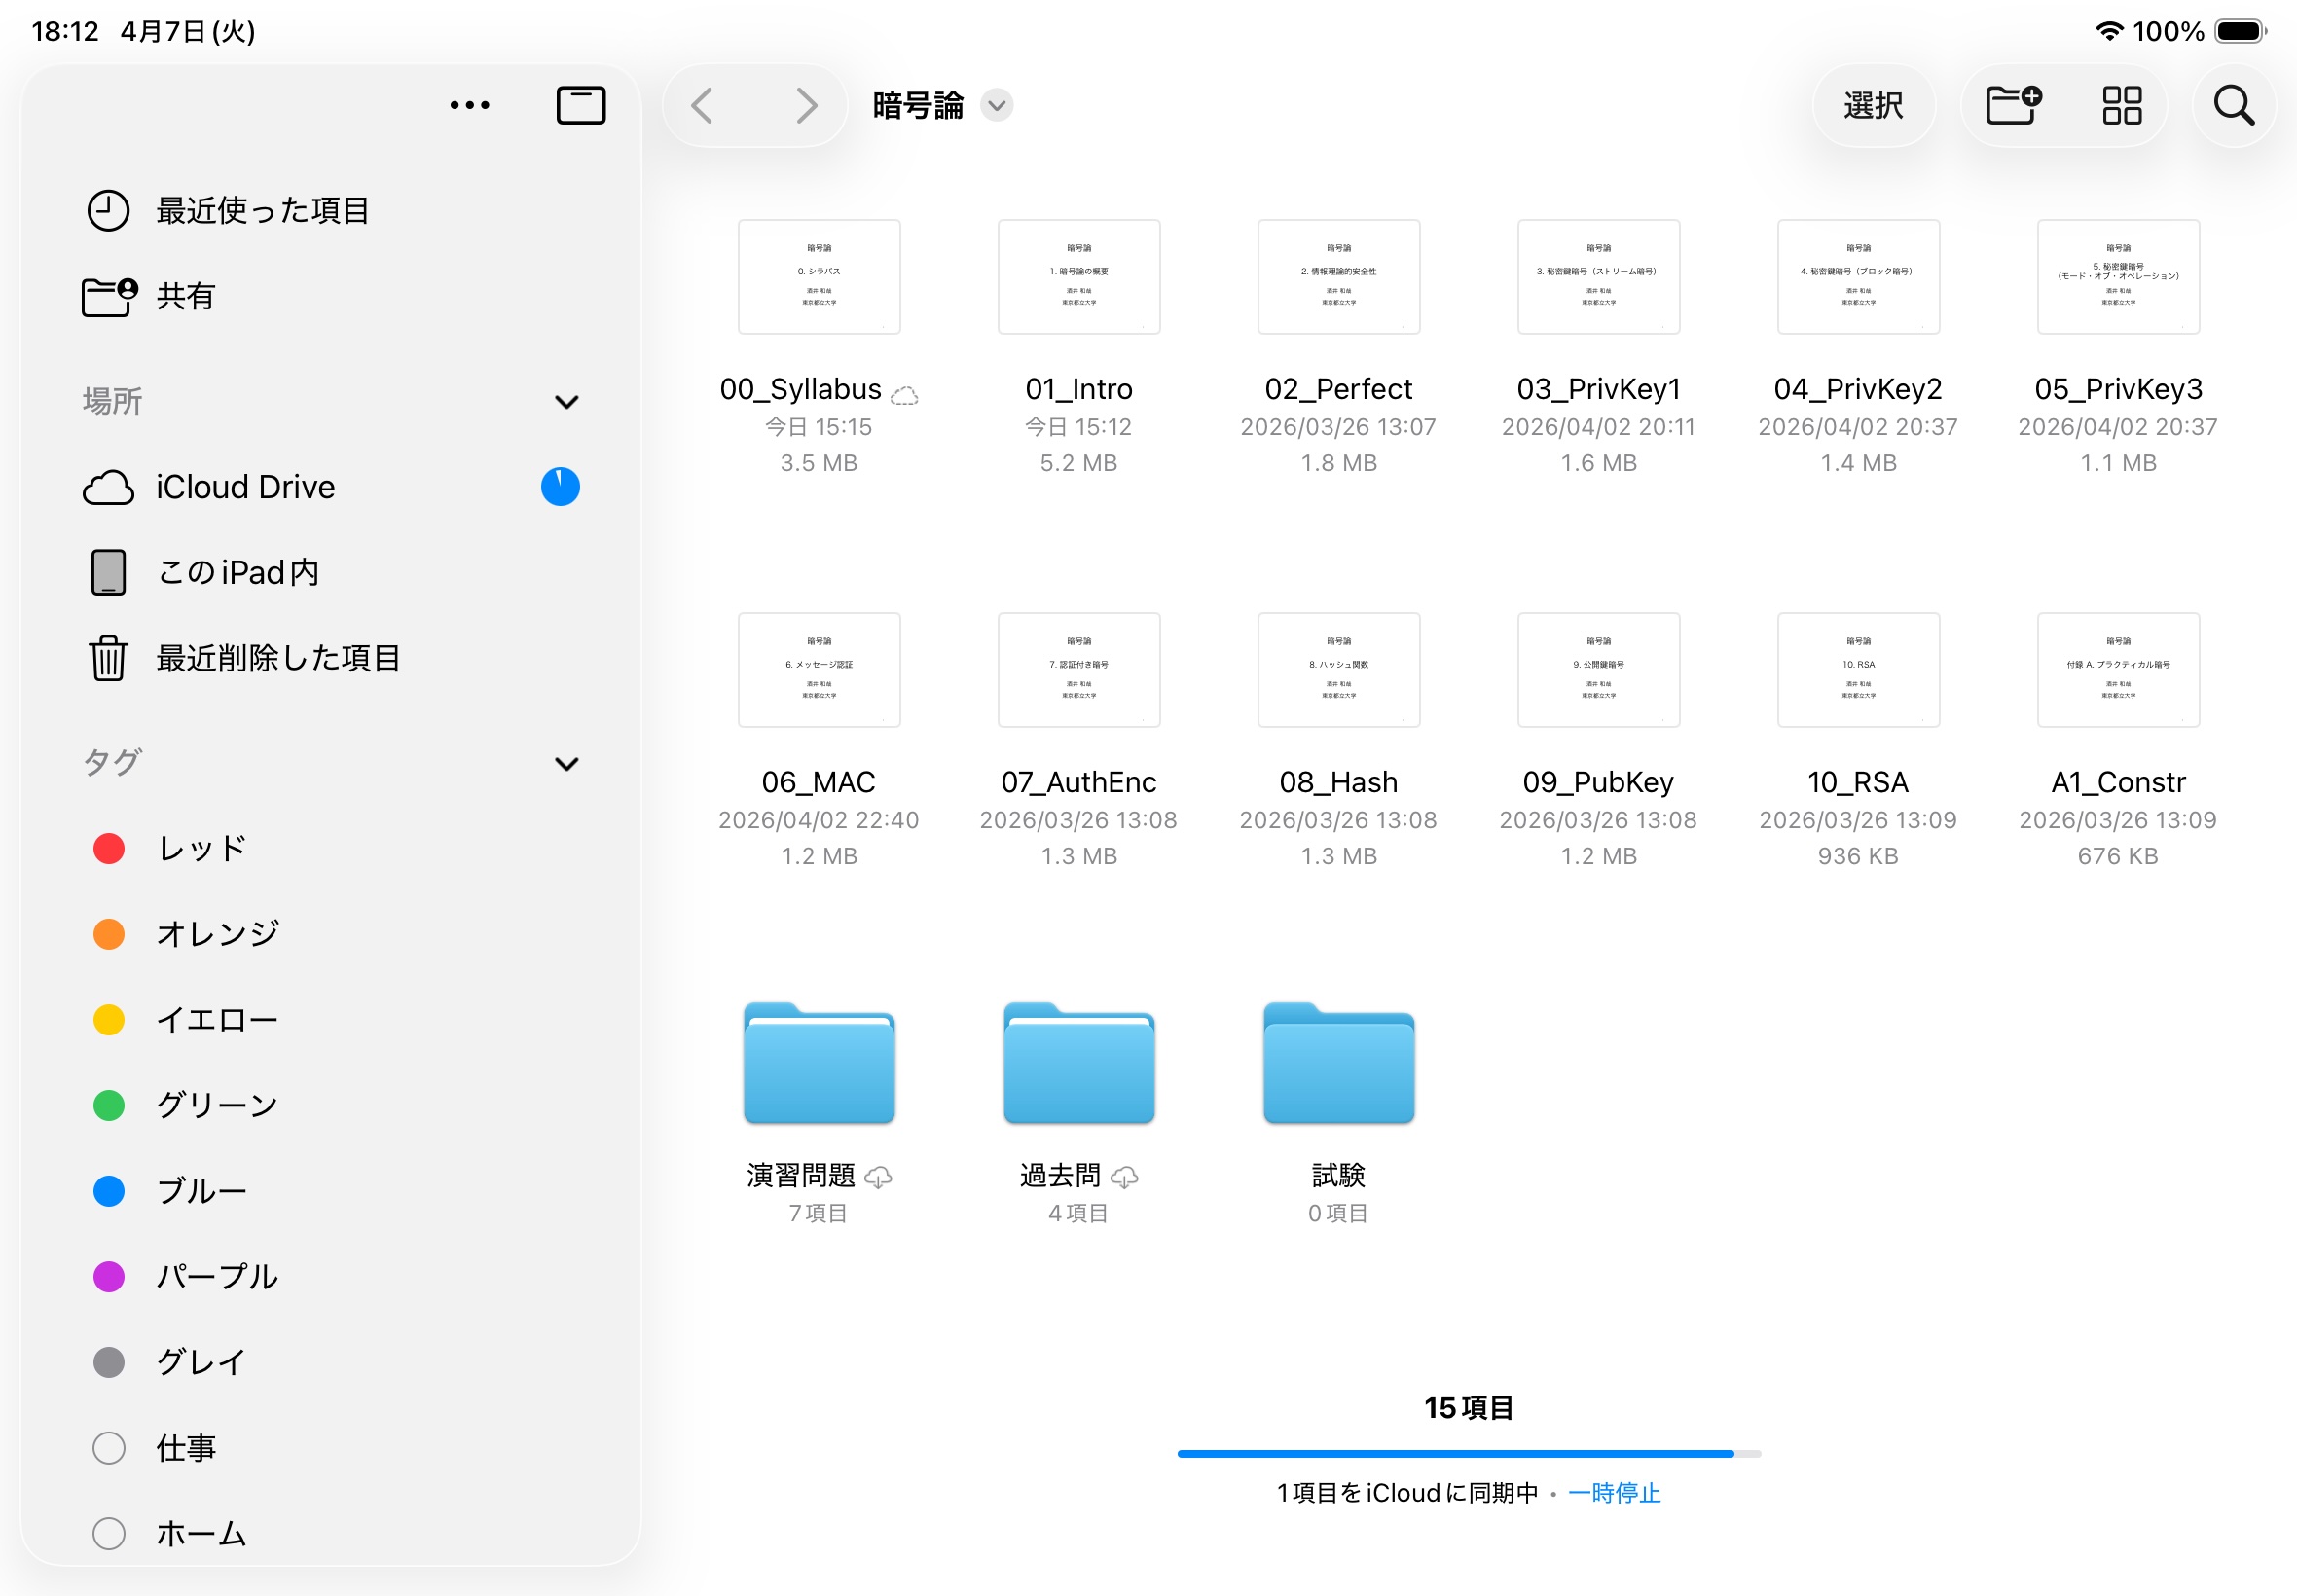Toggle the sidebar with the window icon

(580, 104)
